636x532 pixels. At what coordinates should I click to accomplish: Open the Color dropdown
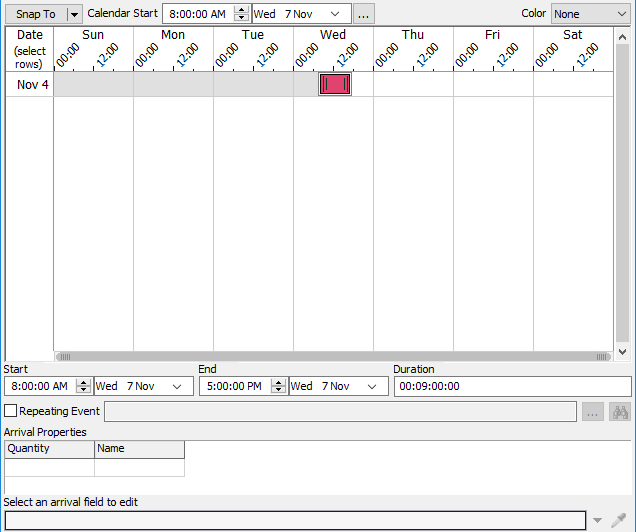pos(590,14)
